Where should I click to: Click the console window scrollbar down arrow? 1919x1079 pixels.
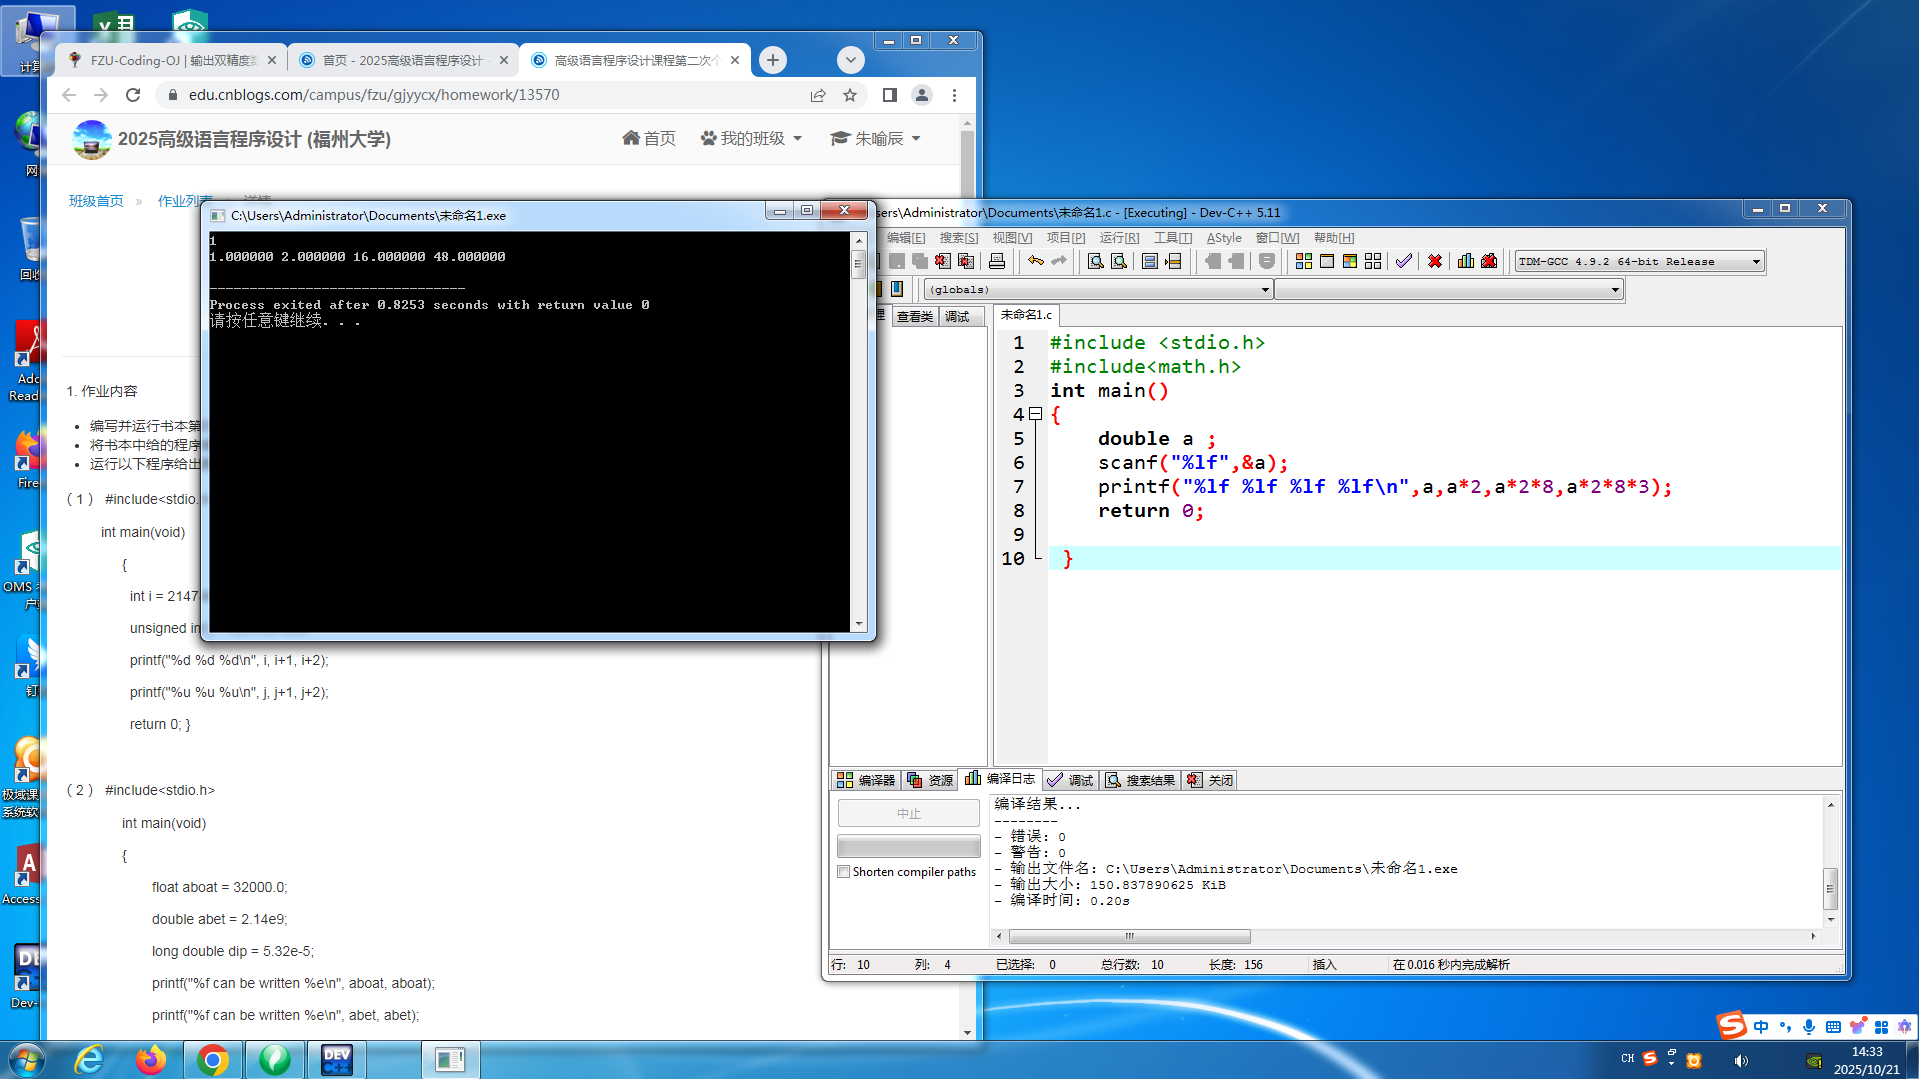coord(858,624)
